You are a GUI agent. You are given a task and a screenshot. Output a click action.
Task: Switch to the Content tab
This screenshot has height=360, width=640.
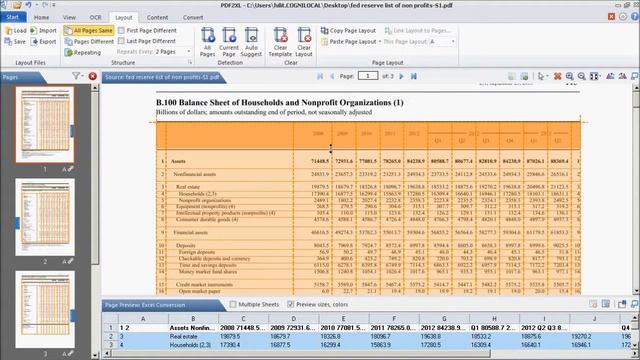(157, 18)
